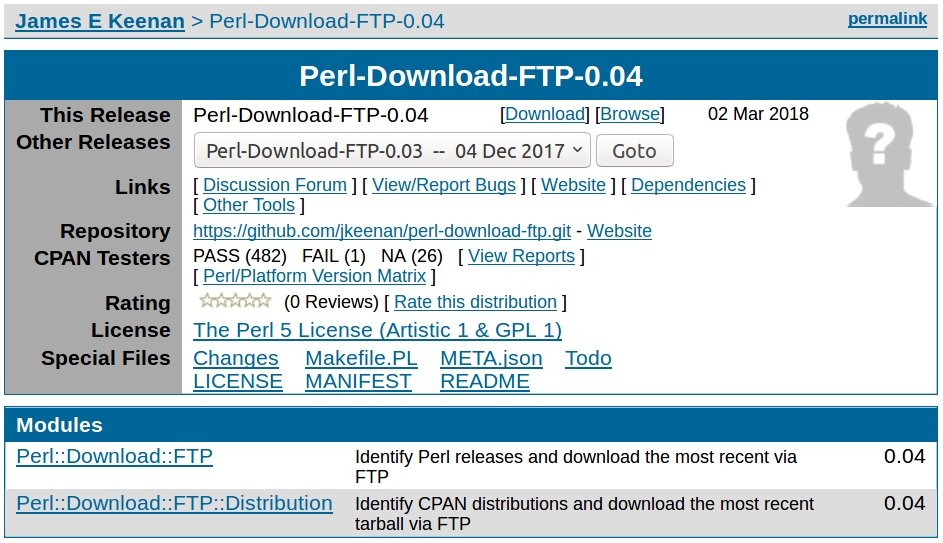Visit the Dependencies link
This screenshot has width=943, height=543.
point(688,185)
